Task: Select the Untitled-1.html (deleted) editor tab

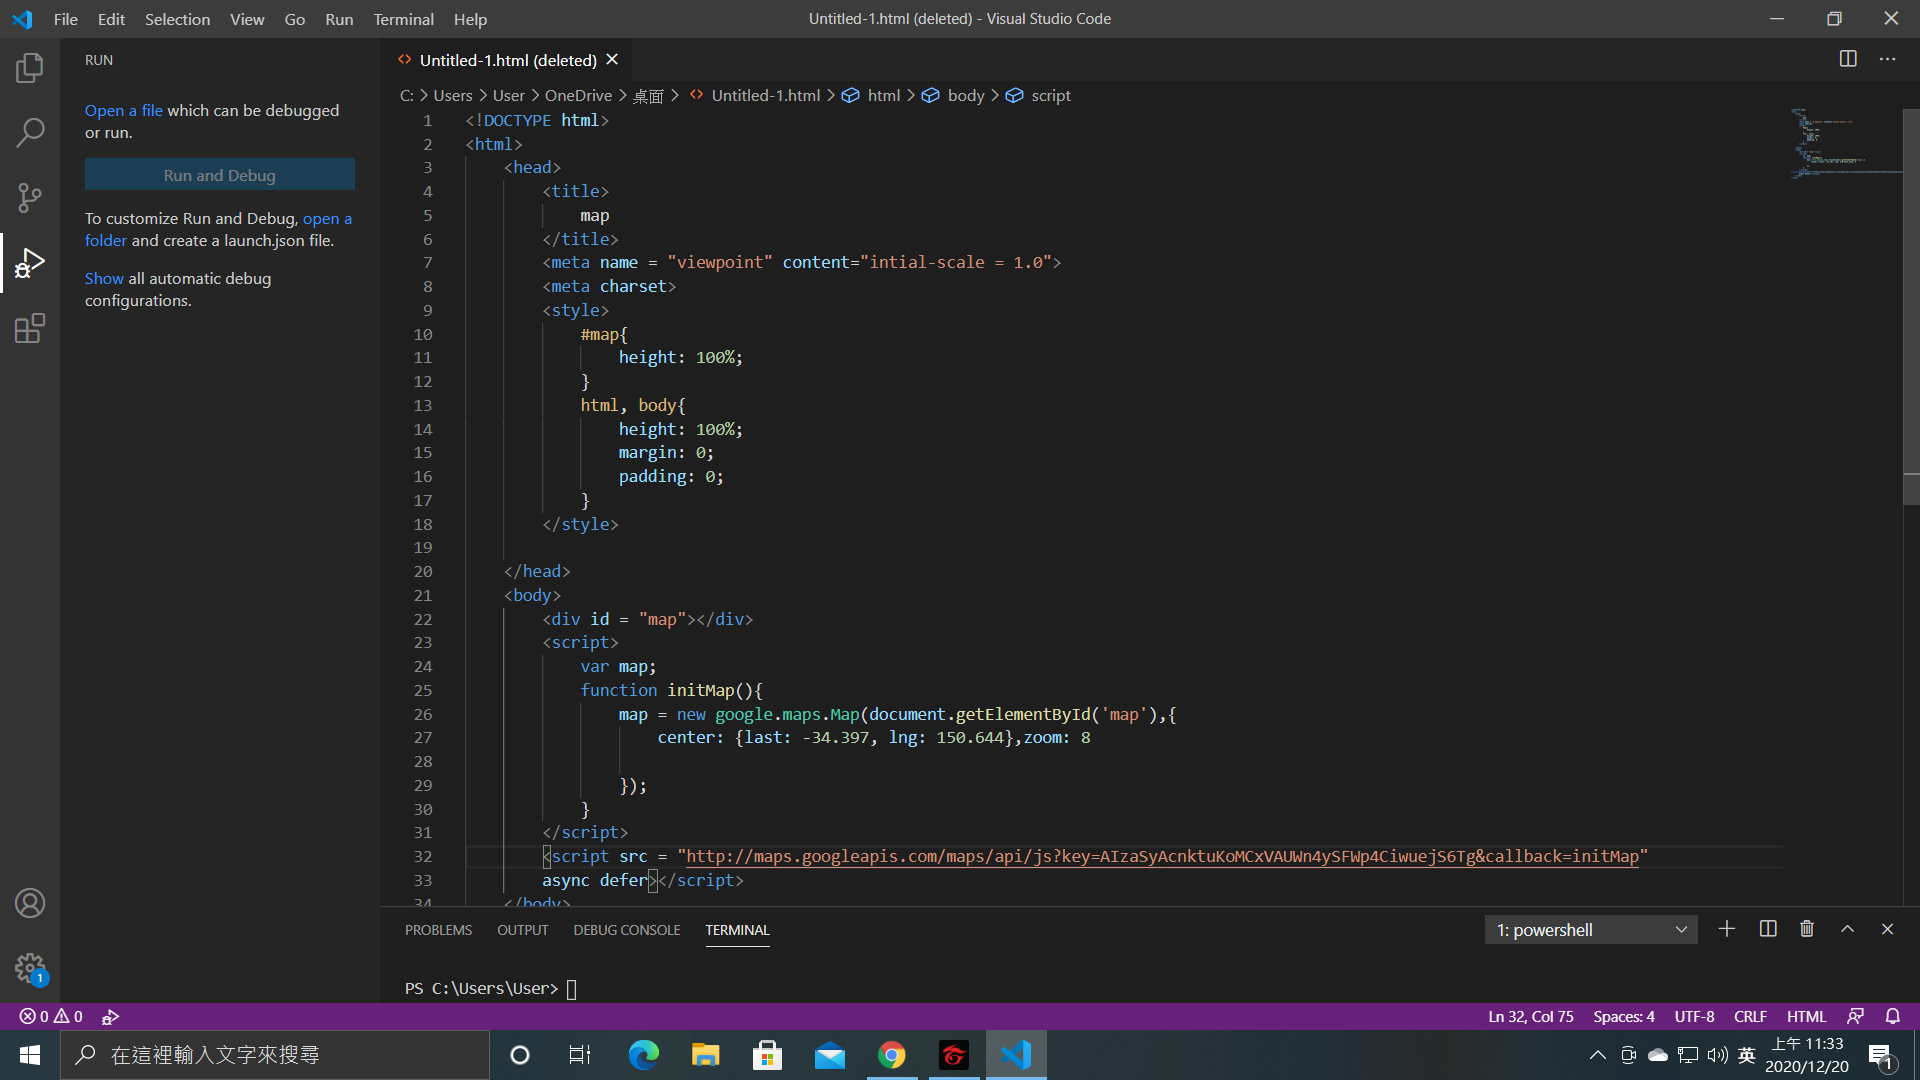Action: [x=506, y=60]
